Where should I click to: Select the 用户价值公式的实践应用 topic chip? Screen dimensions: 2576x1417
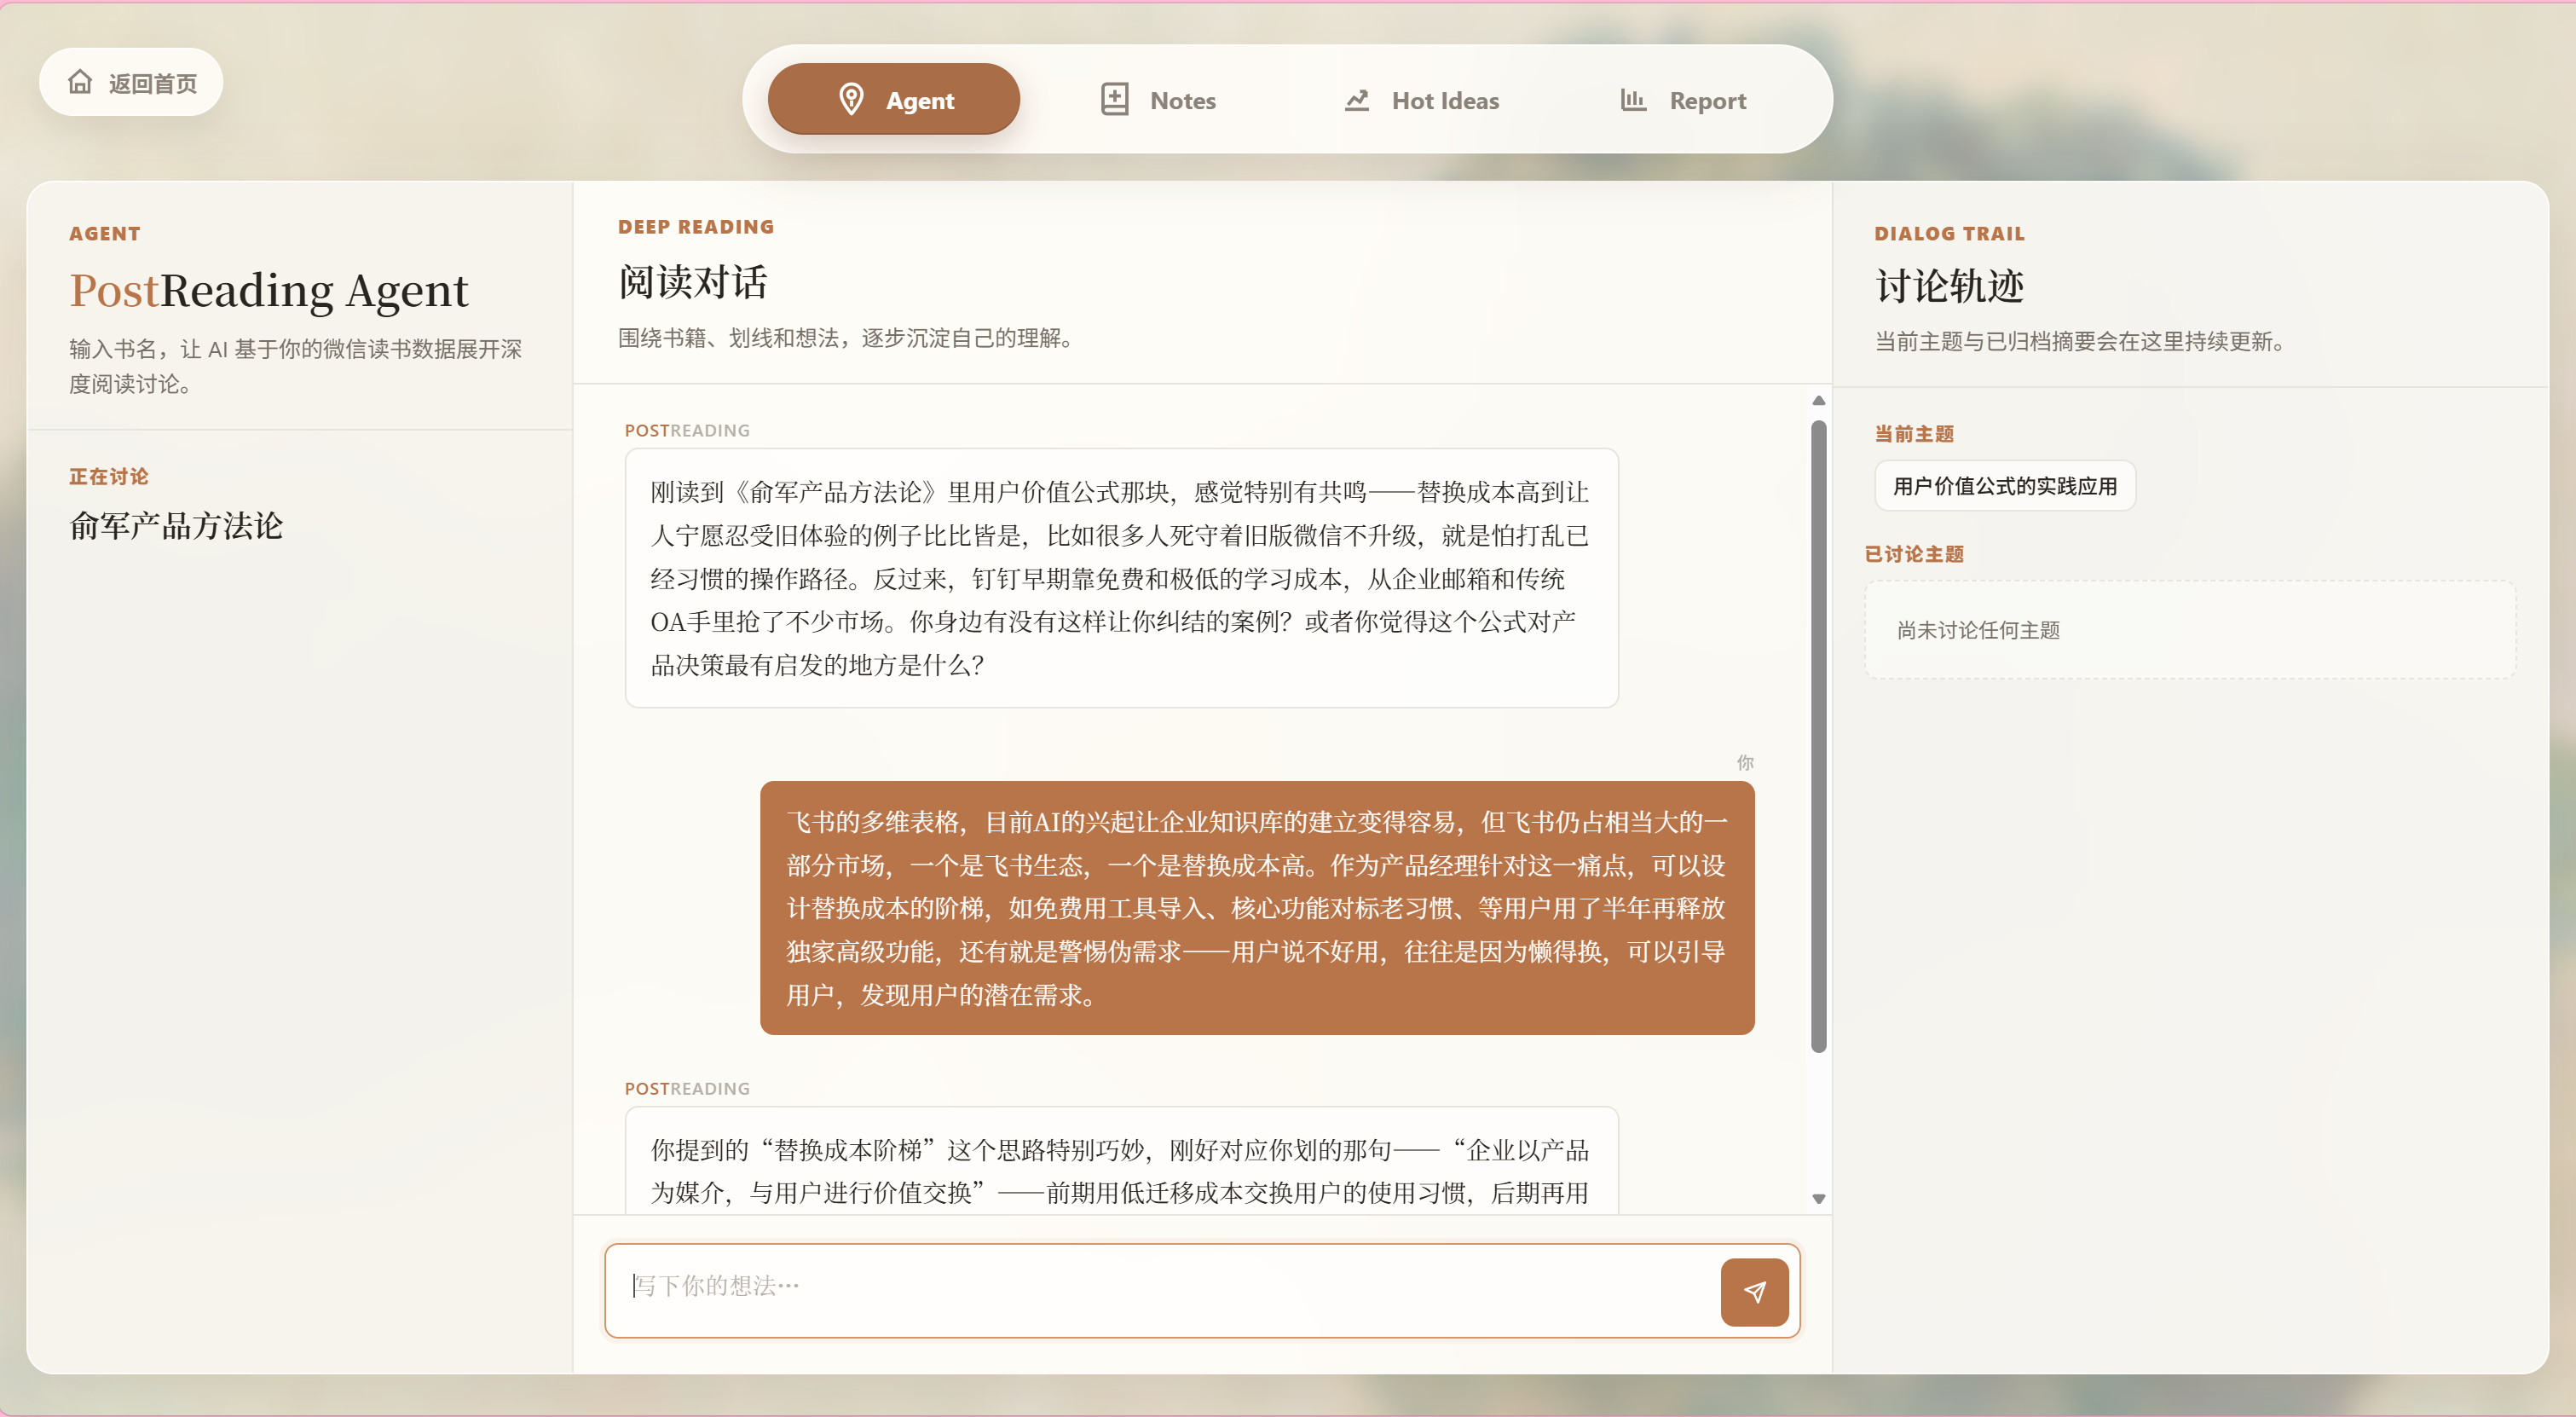coord(2004,486)
